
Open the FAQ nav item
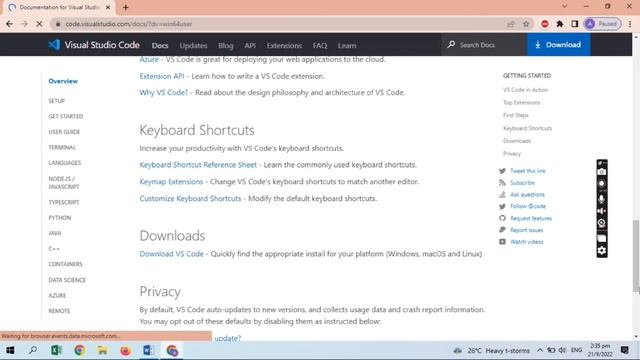coord(320,45)
